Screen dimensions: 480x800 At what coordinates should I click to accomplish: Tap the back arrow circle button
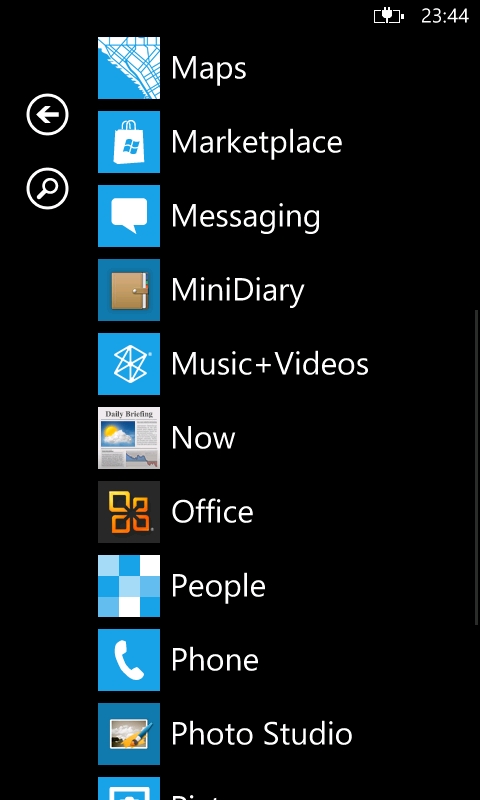[47, 114]
